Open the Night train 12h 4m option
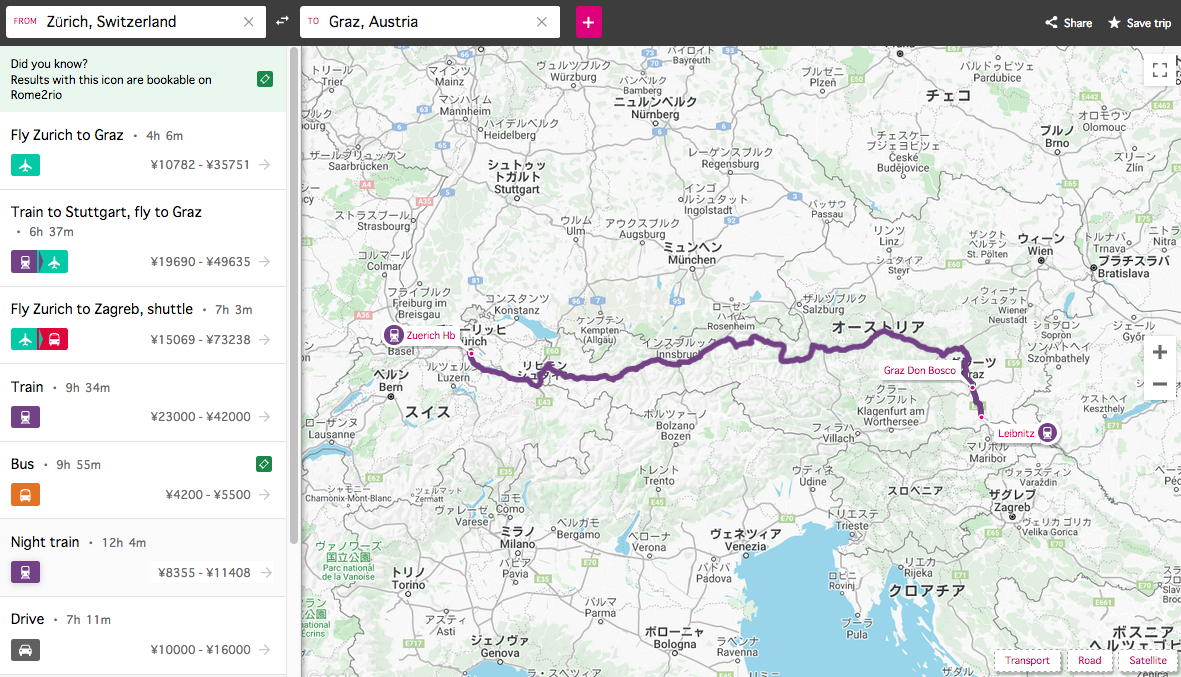The width and height of the screenshot is (1181, 677). click(x=143, y=558)
